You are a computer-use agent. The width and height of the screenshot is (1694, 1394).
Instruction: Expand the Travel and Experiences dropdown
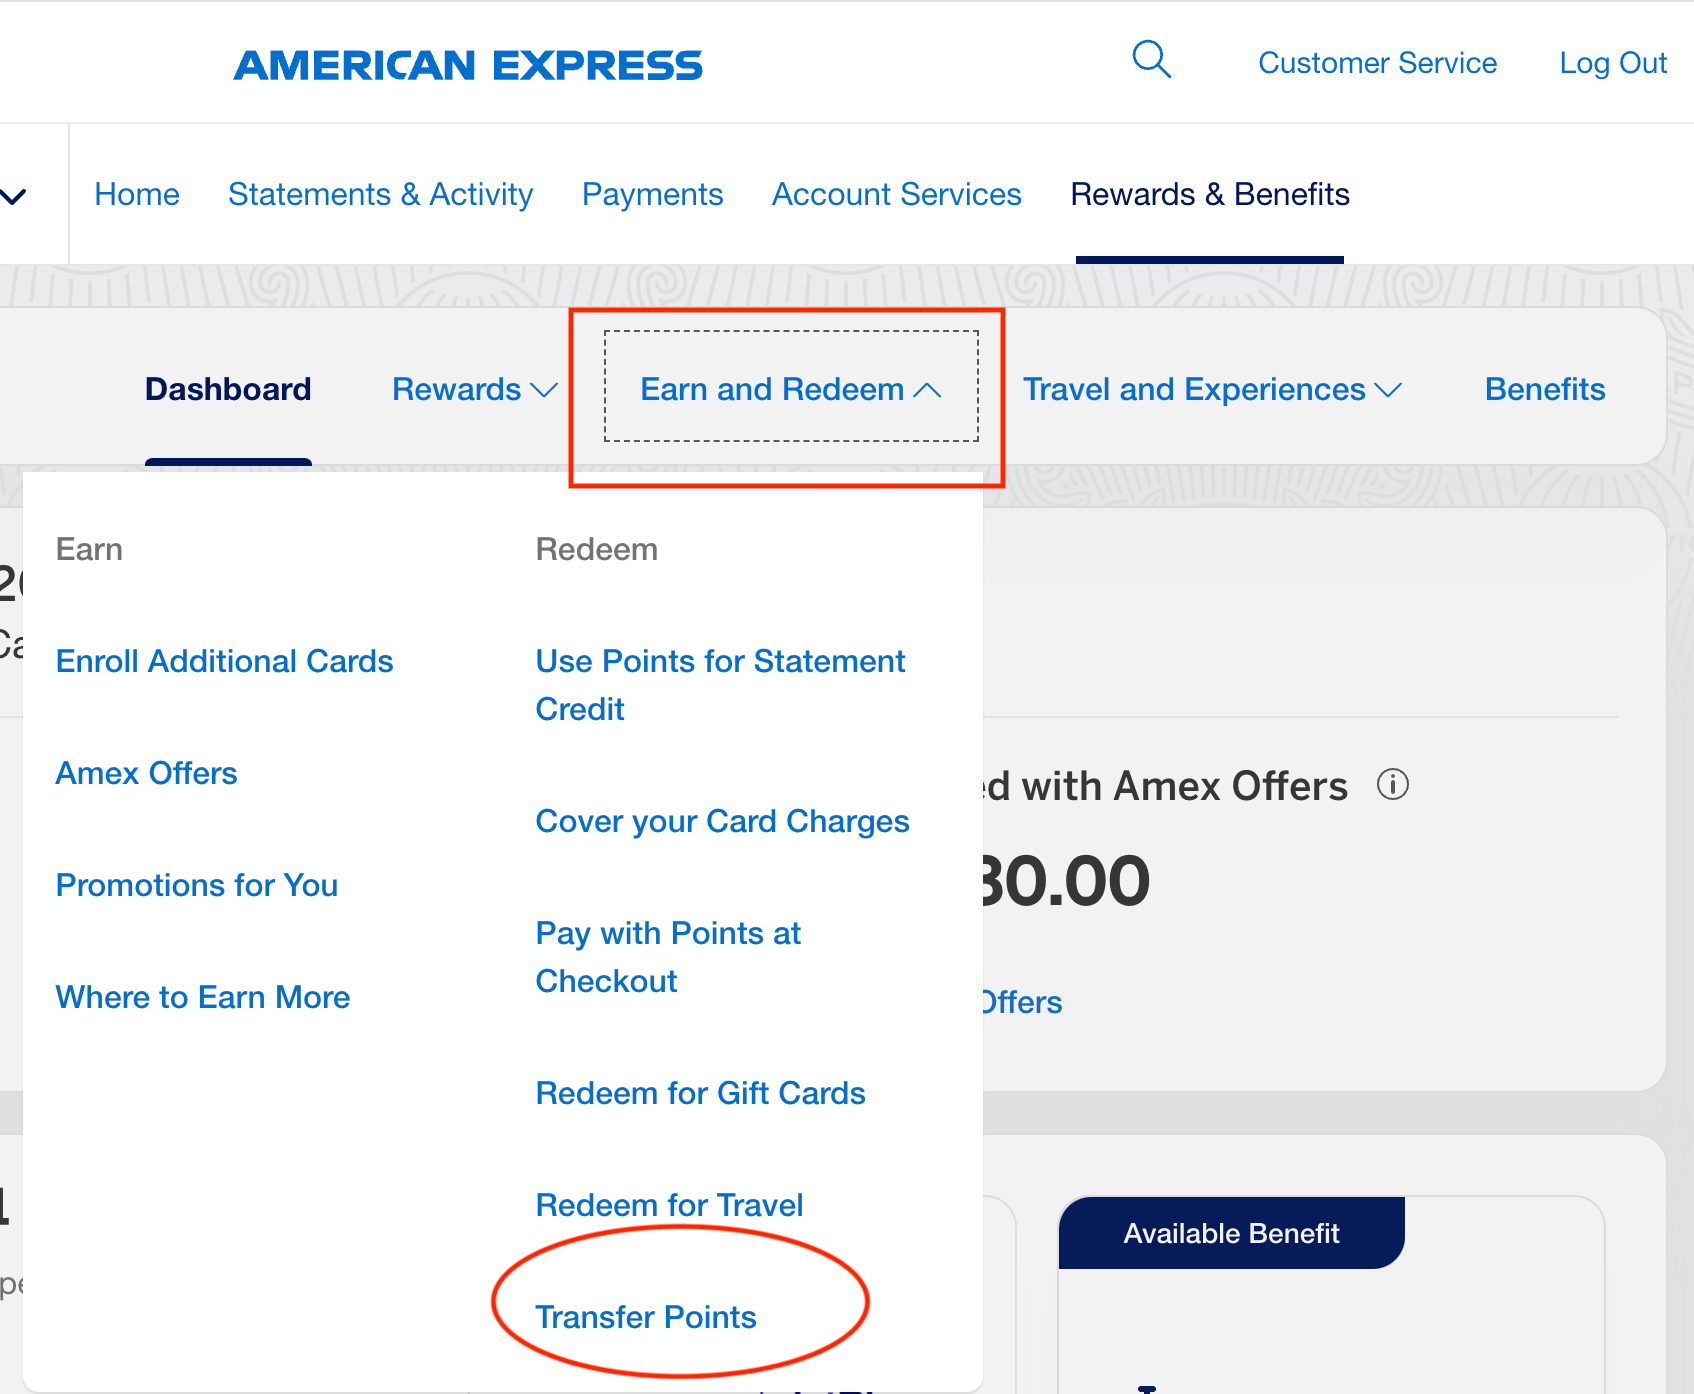(x=1212, y=390)
